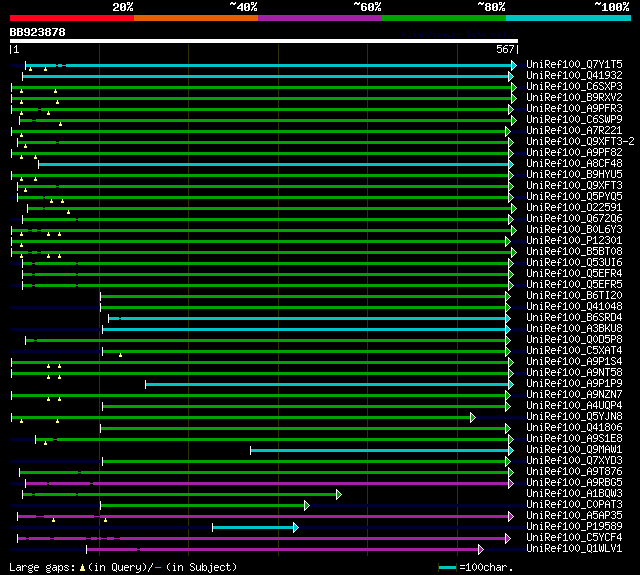The image size is (640, 575).
Task: Click the yellow gap symbol in the legend
Action: 82,568
